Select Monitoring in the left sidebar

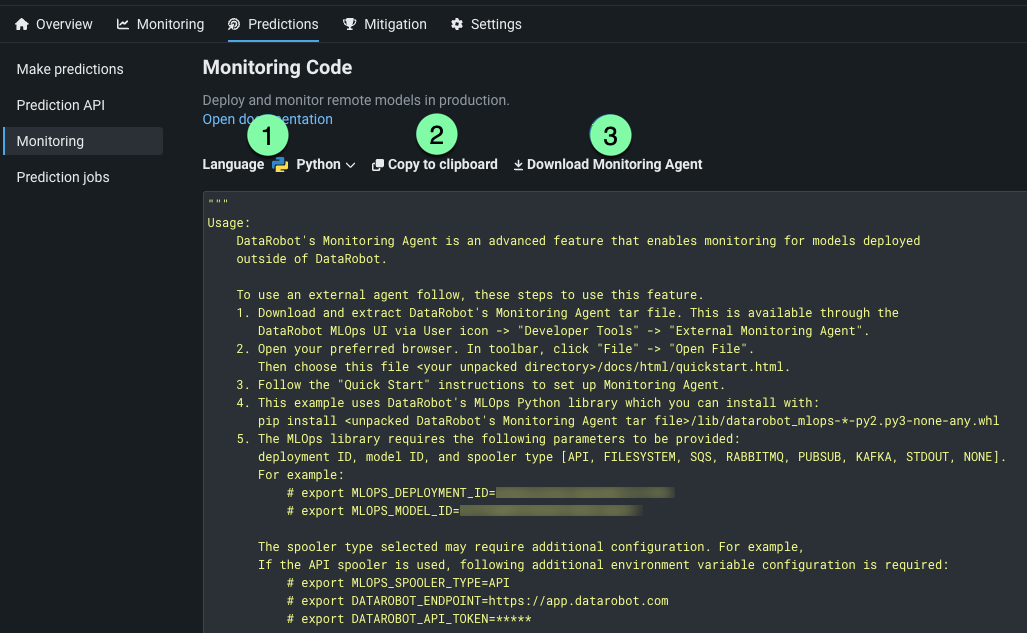pos(50,141)
